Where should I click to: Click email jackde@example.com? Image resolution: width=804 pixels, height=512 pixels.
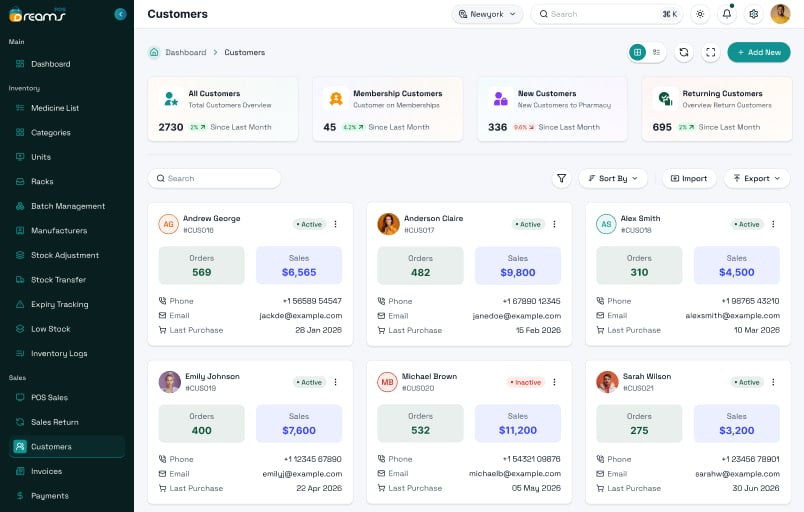pos(300,316)
